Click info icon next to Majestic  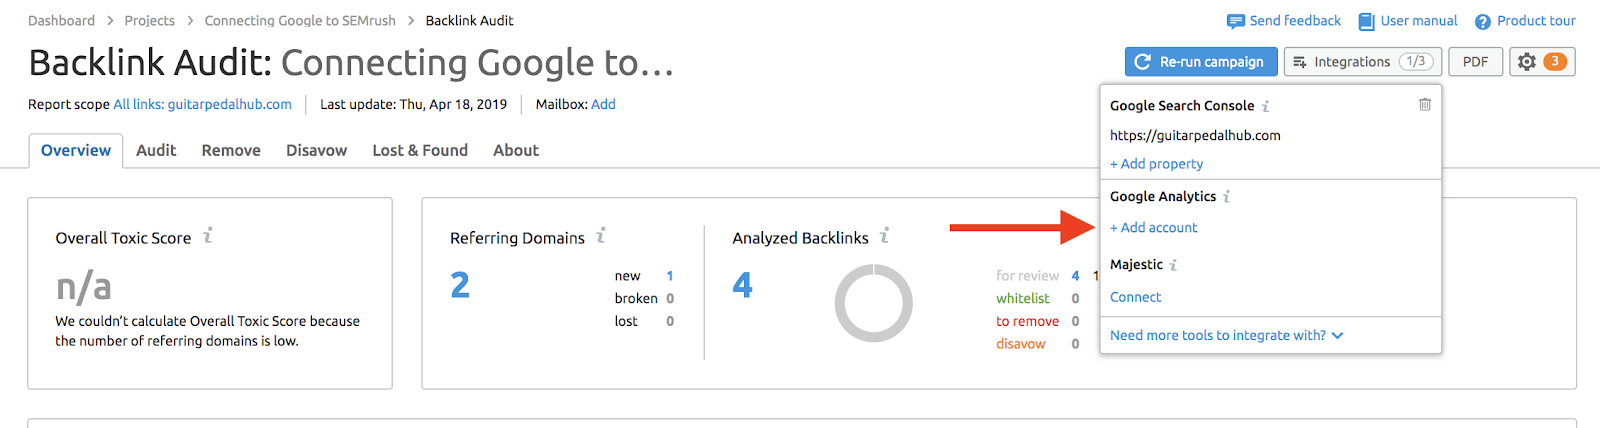(1174, 265)
